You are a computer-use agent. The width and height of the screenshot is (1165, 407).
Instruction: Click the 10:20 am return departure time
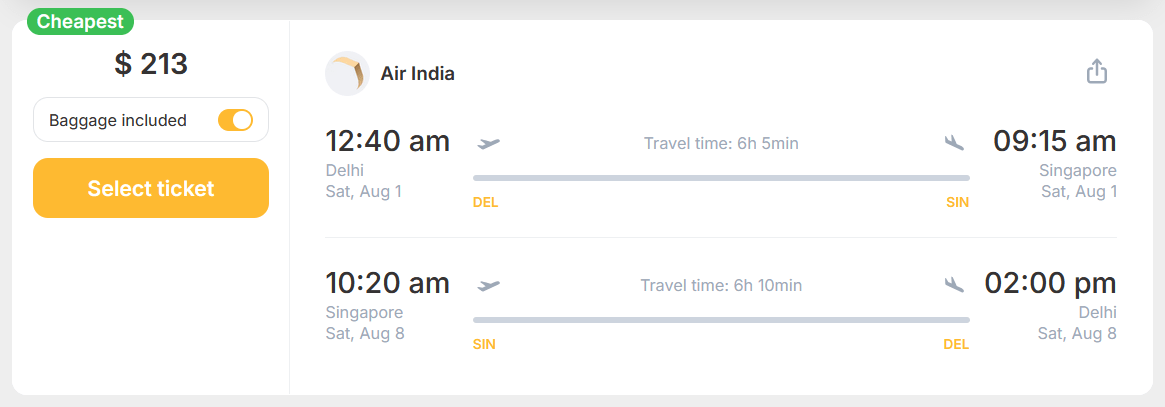388,283
